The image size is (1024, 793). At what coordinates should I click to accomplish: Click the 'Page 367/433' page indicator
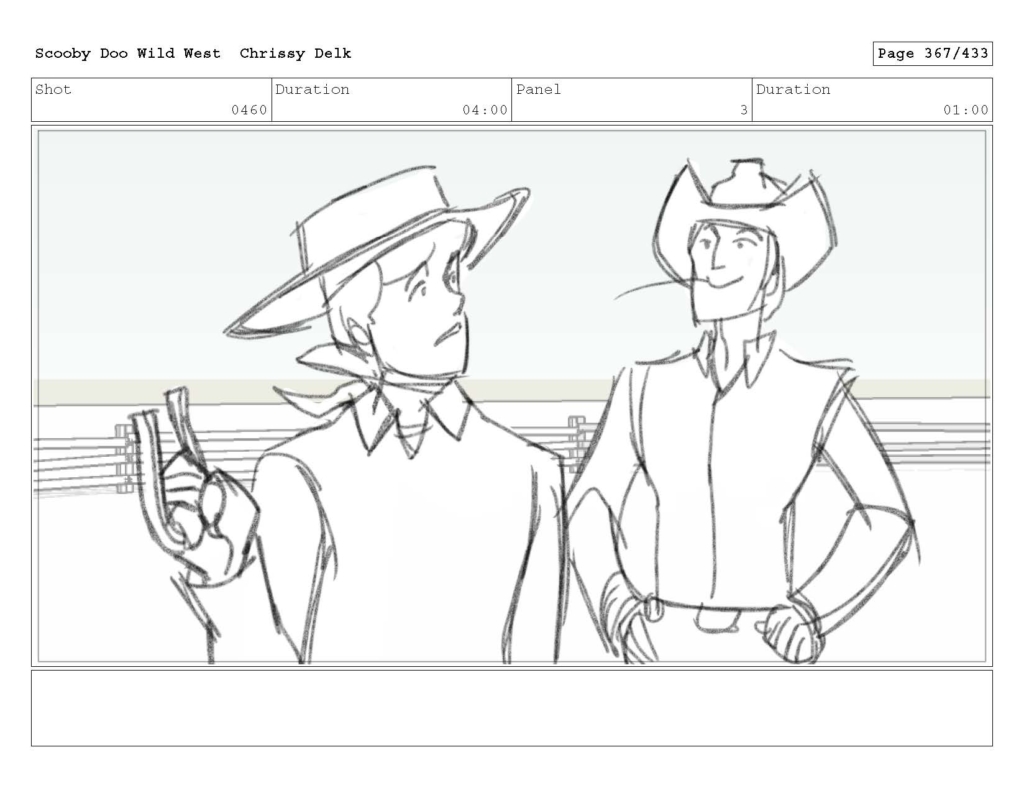tap(933, 54)
